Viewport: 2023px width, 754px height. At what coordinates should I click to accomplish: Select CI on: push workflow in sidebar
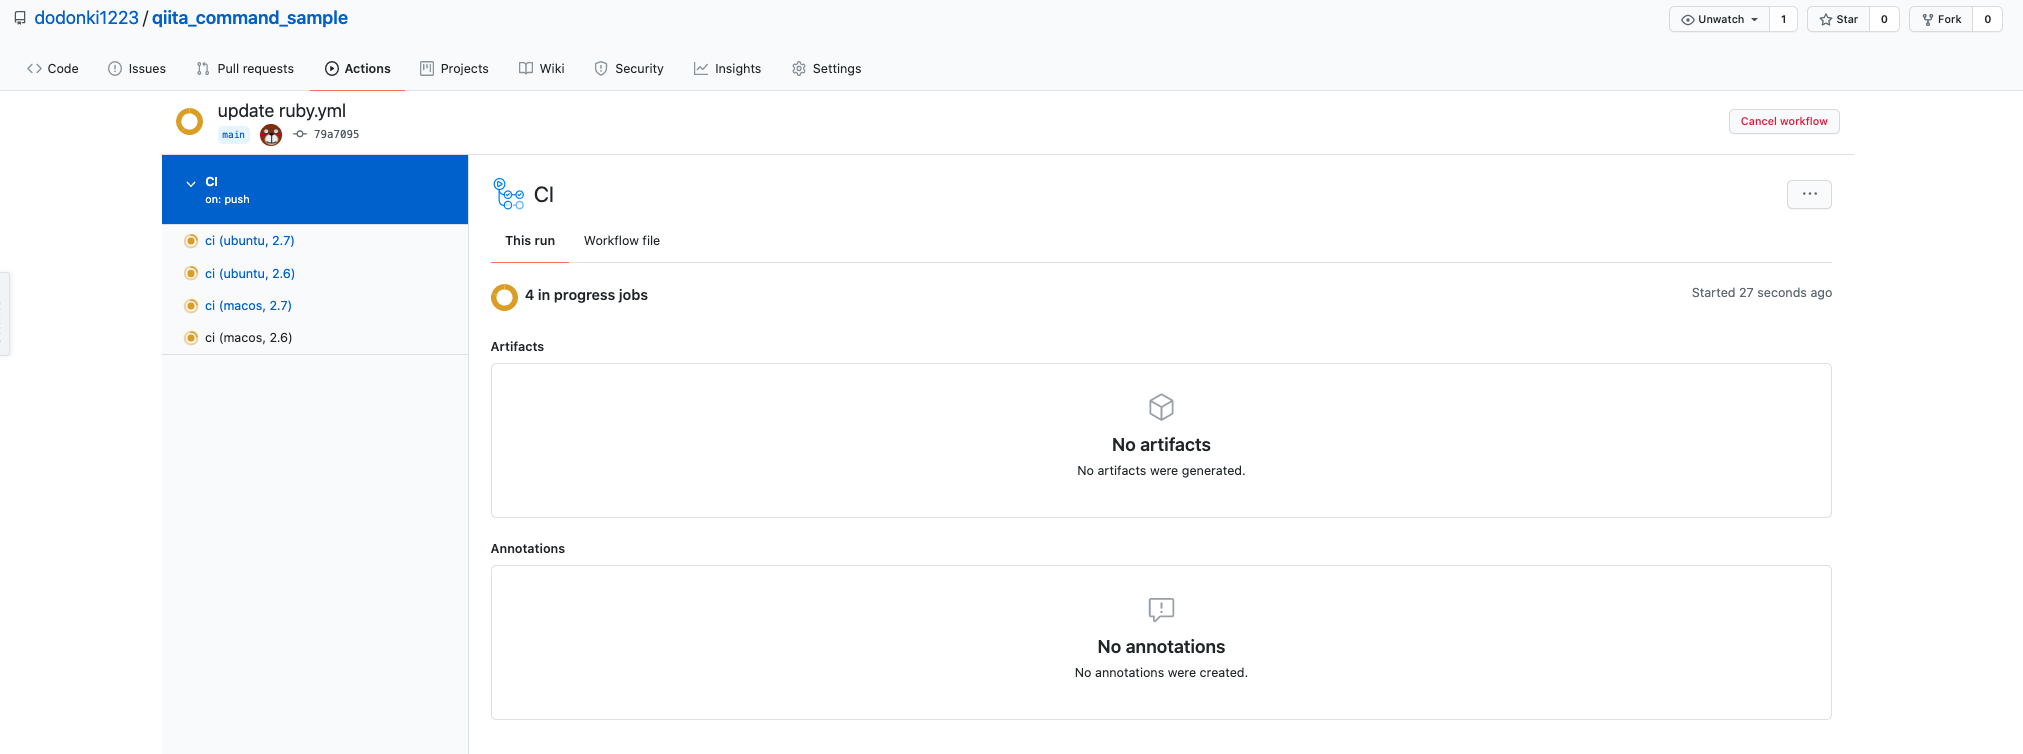(315, 190)
